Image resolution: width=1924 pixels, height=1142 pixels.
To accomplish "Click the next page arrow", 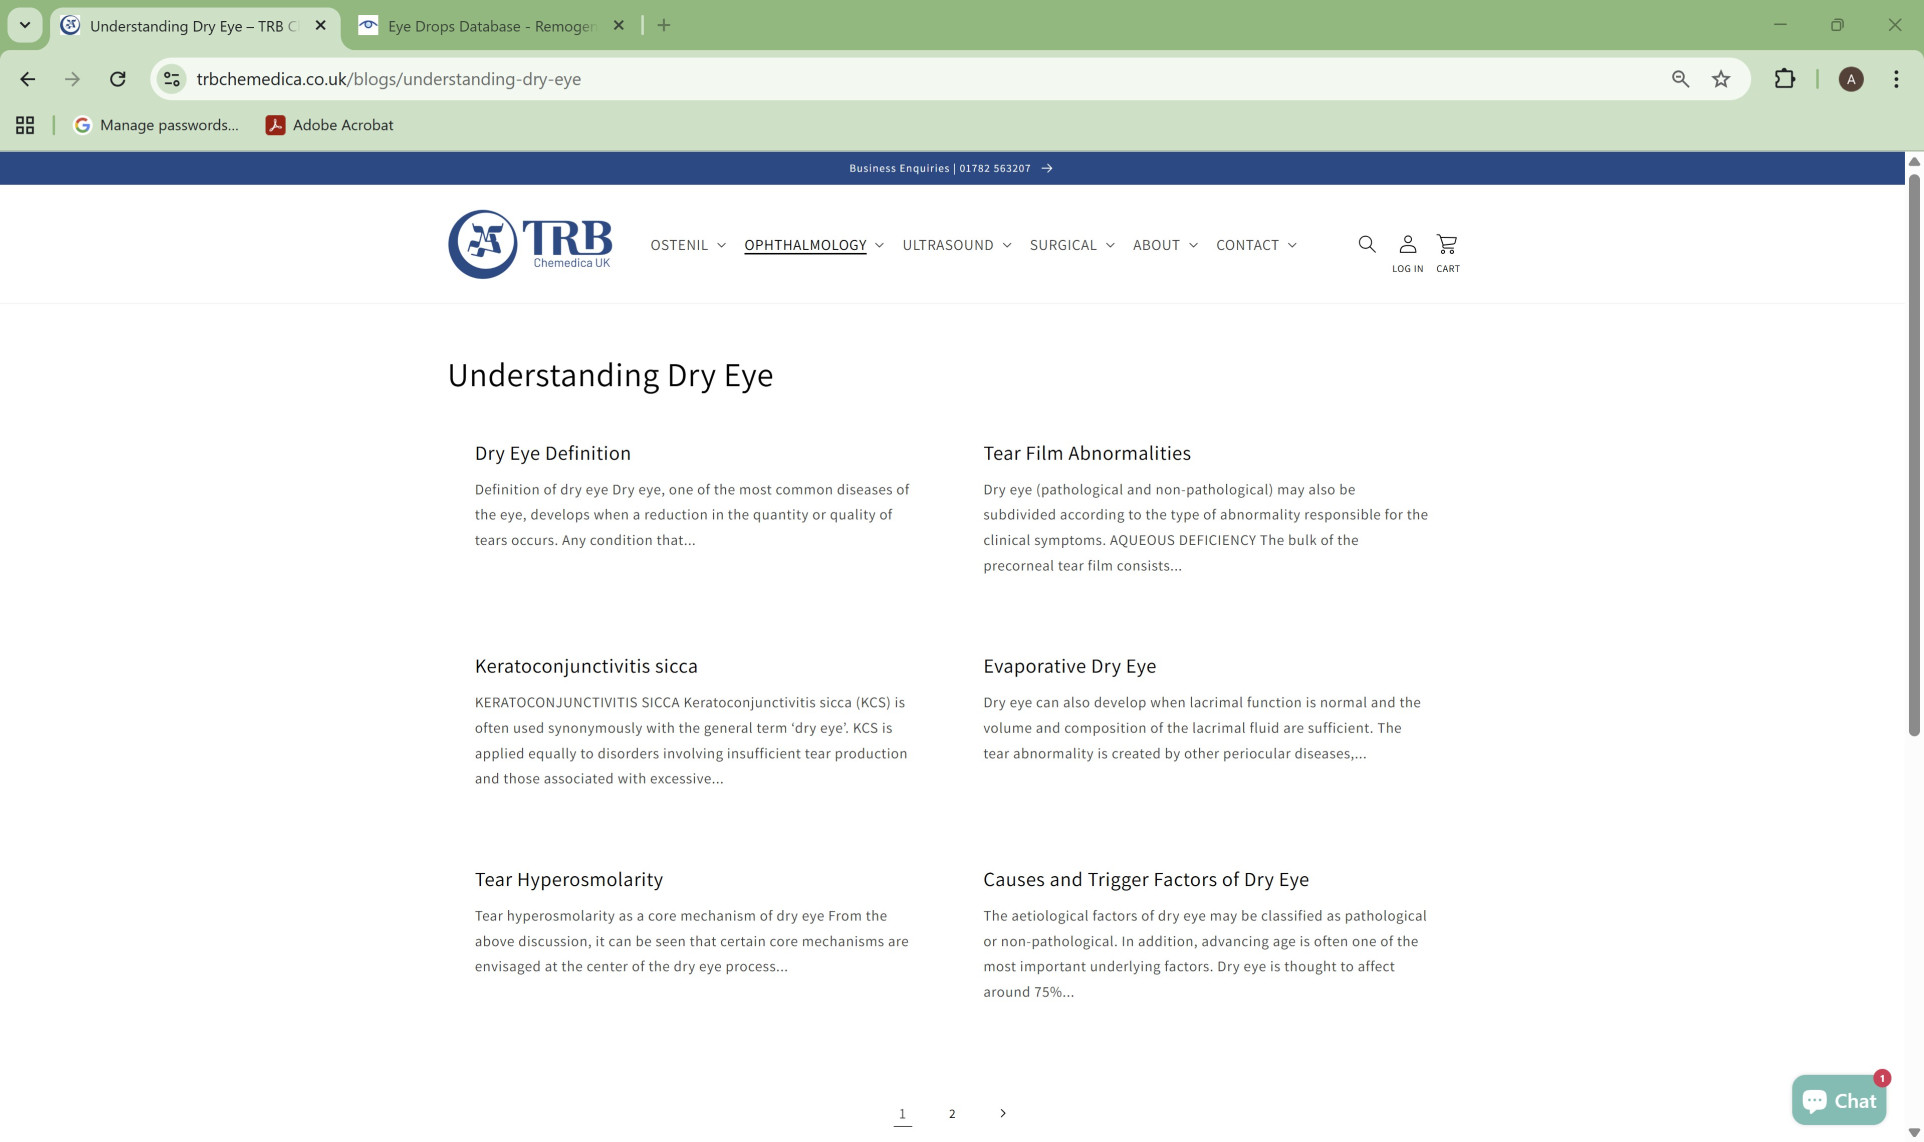I will 1002,1113.
